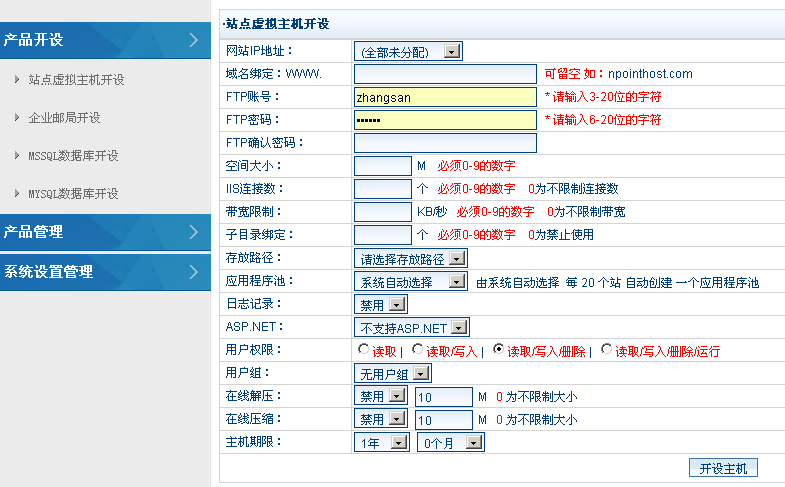This screenshot has height=487, width=785.
Task: Click the 空间大小 input box
Action: point(382,166)
